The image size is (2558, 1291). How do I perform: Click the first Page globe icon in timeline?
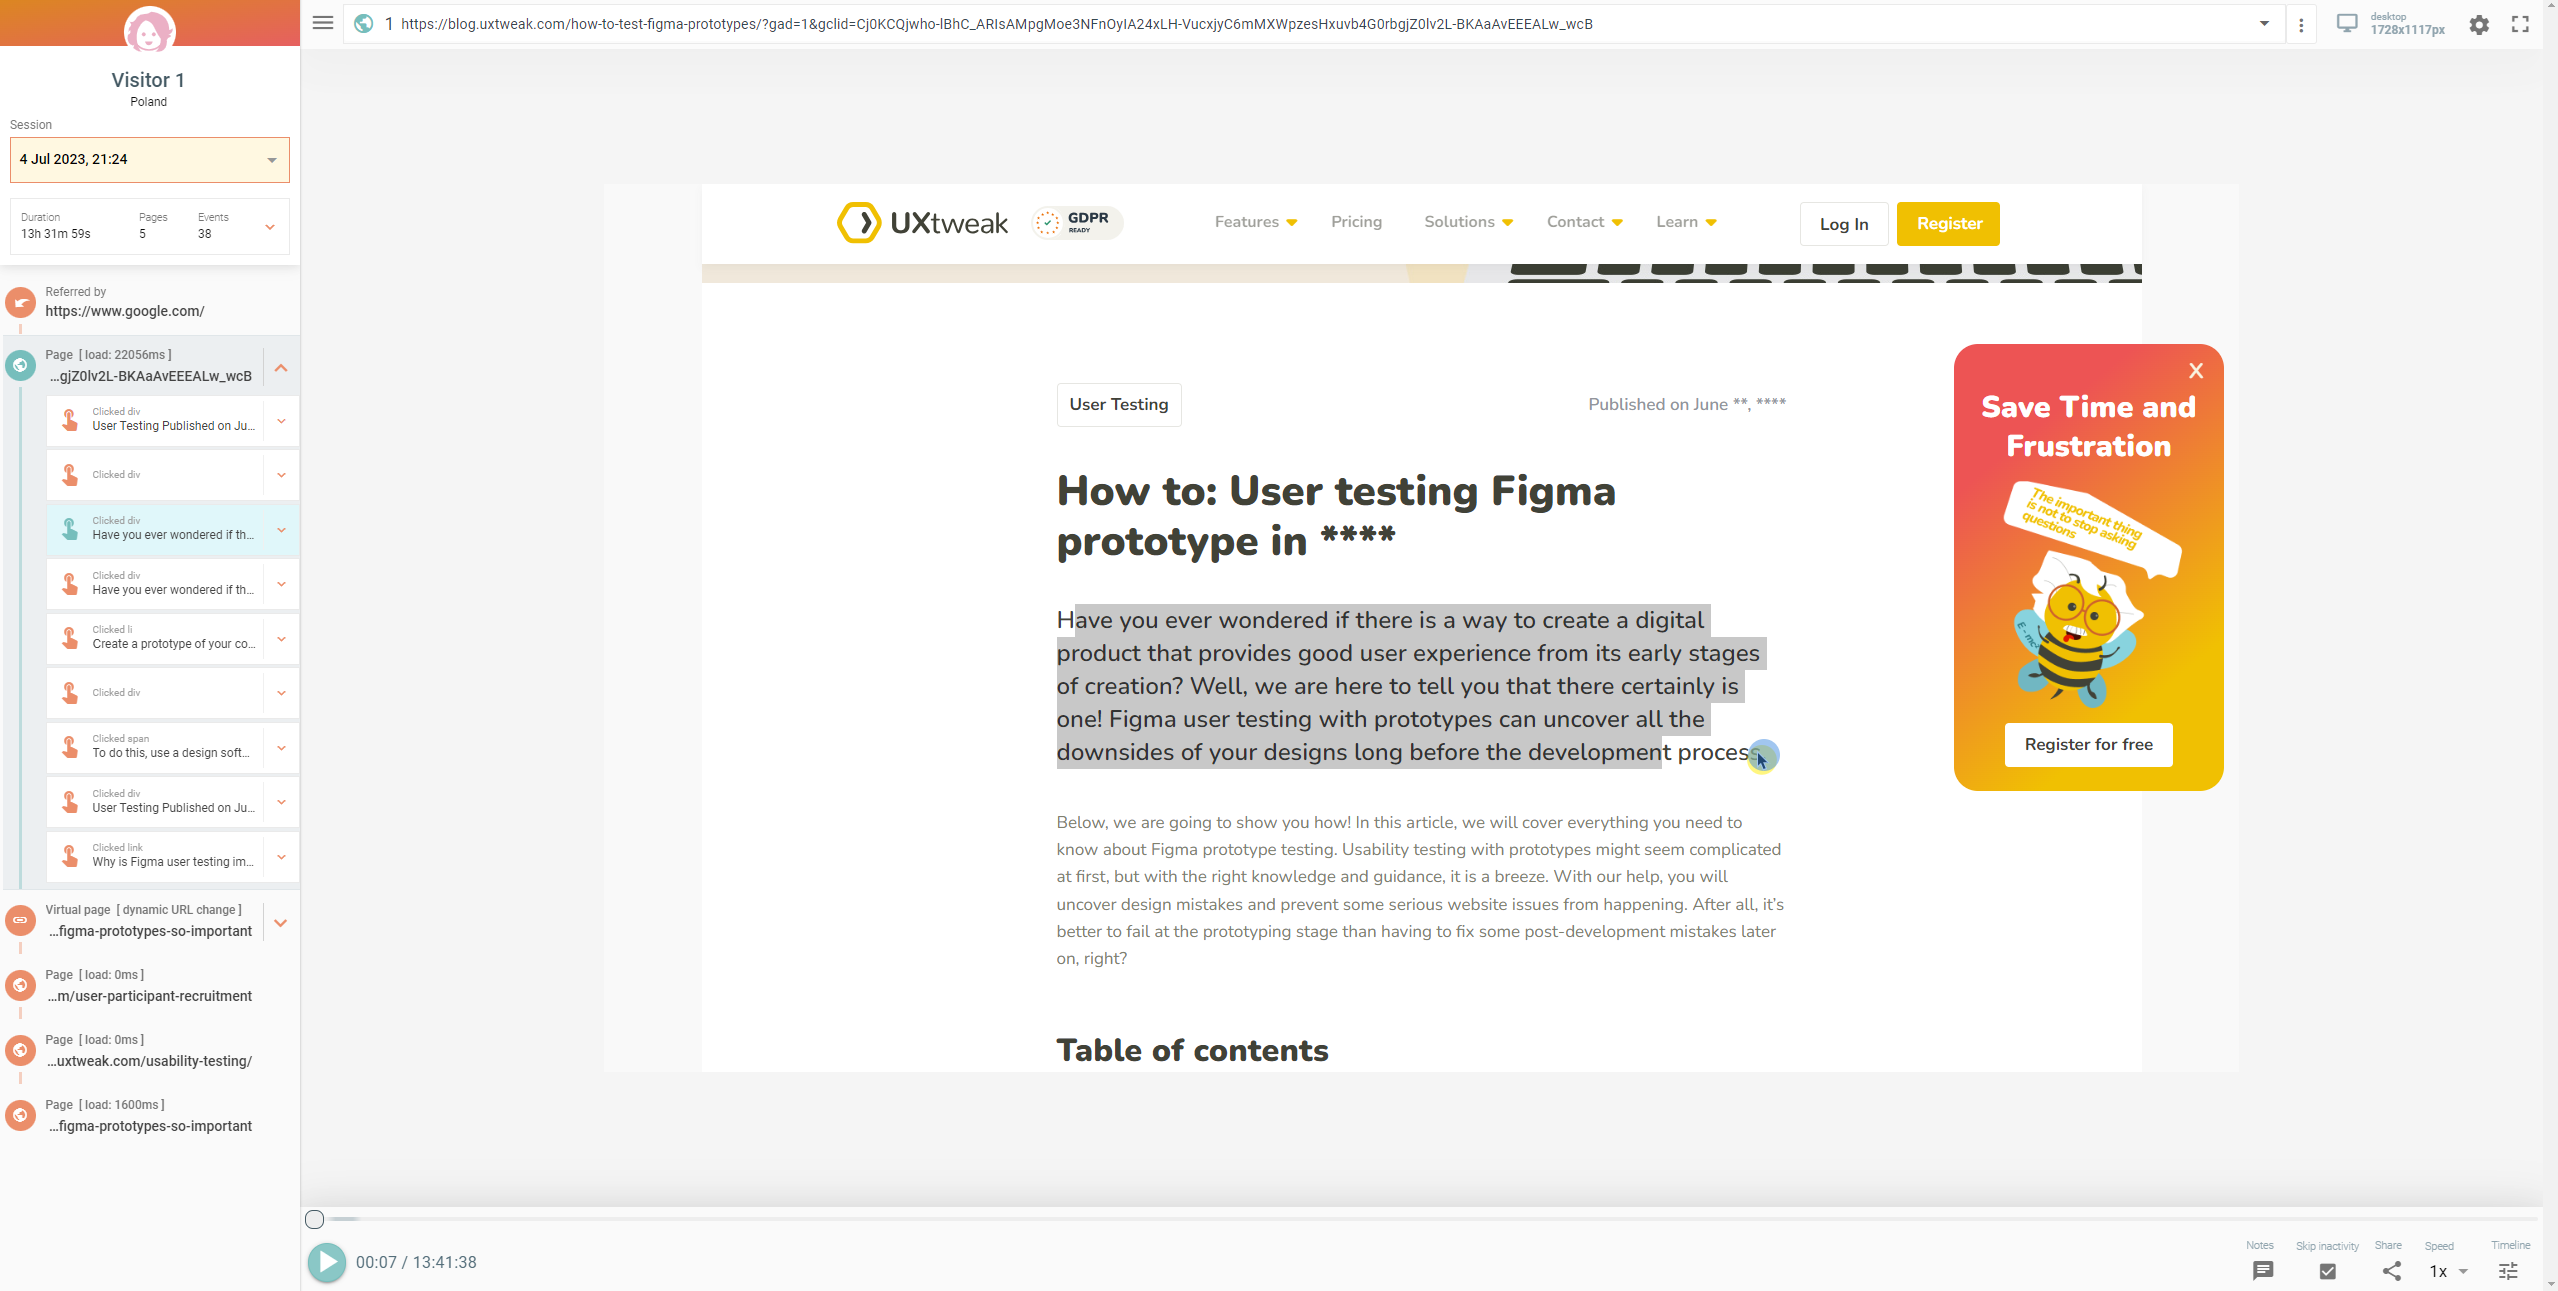click(20, 365)
